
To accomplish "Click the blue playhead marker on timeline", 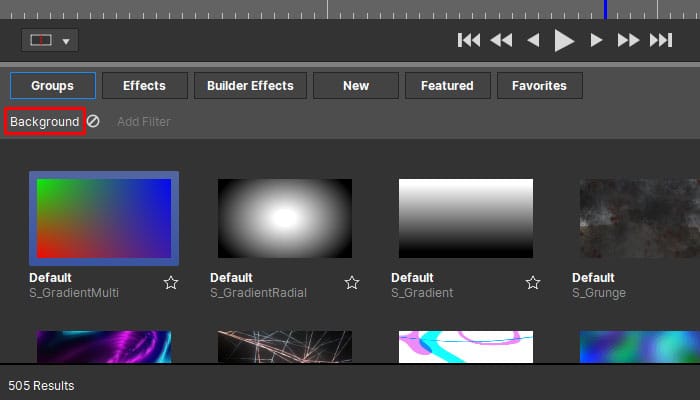I will coord(605,9).
